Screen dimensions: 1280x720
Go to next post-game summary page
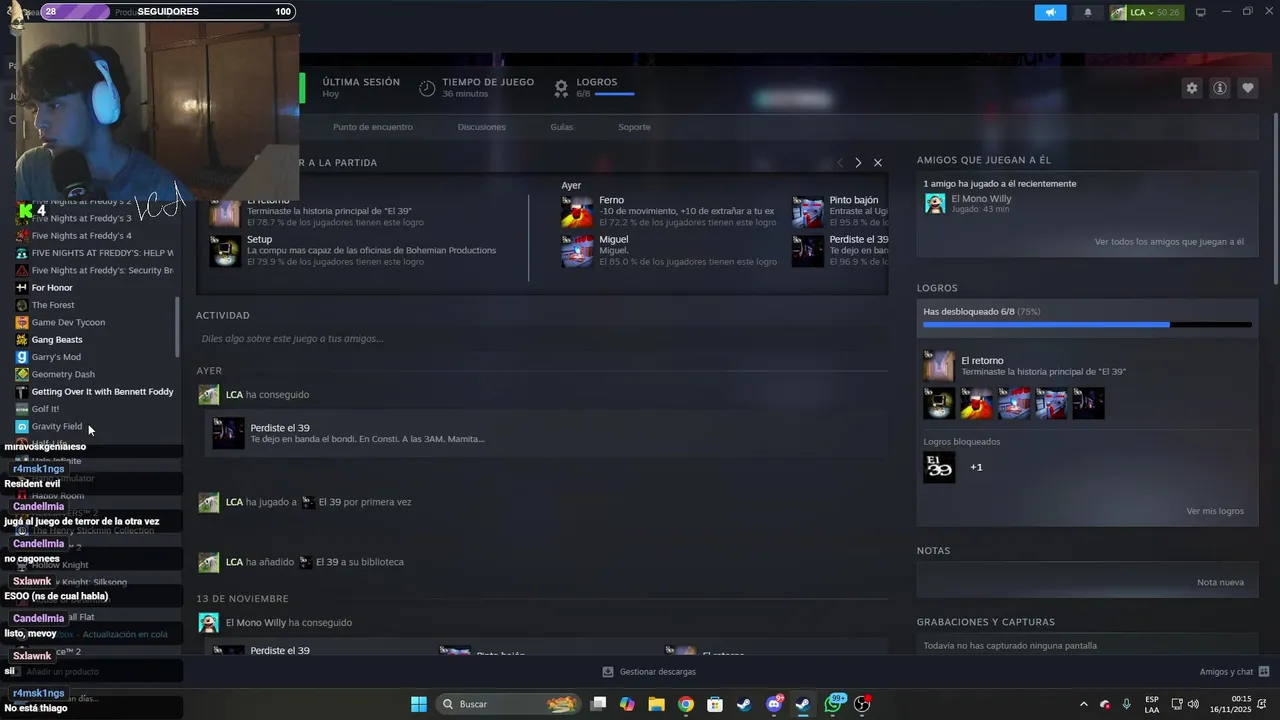tap(857, 162)
